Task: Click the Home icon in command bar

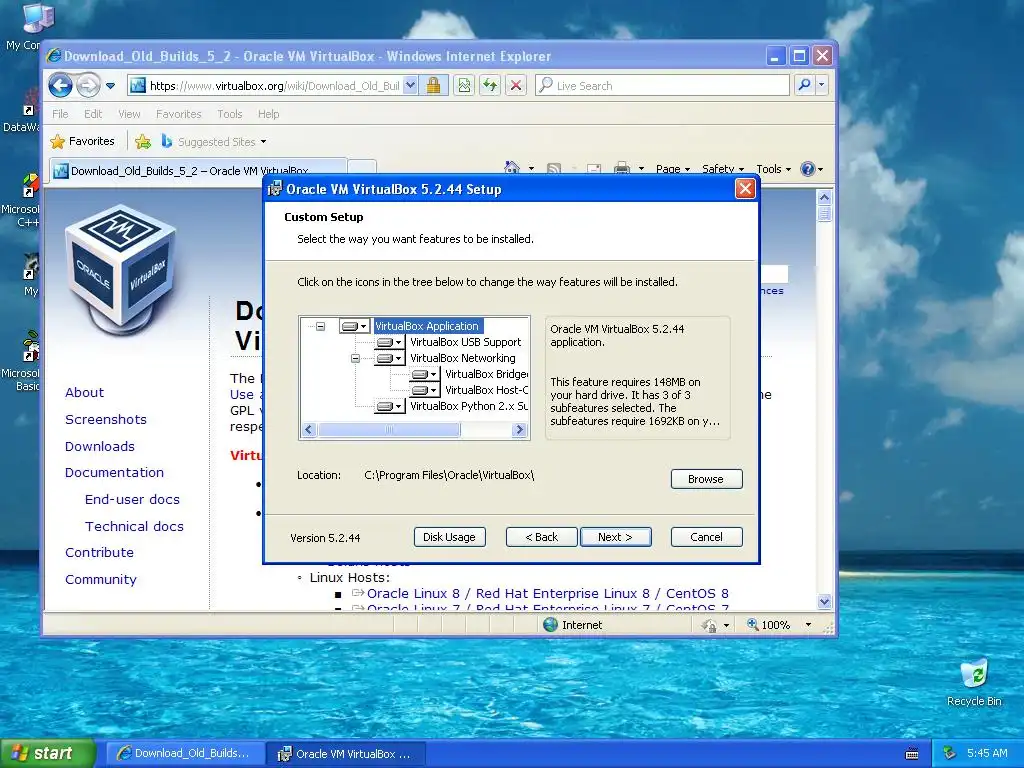Action: [512, 168]
